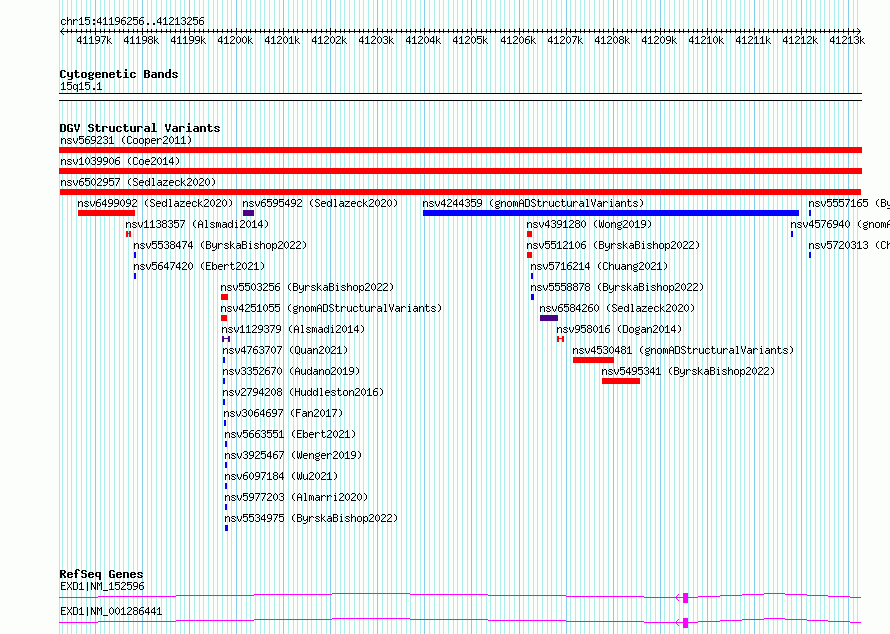890x634 pixels.
Task: Click the nsv6595492 (Sedlazeck2020) label
Action: point(320,203)
